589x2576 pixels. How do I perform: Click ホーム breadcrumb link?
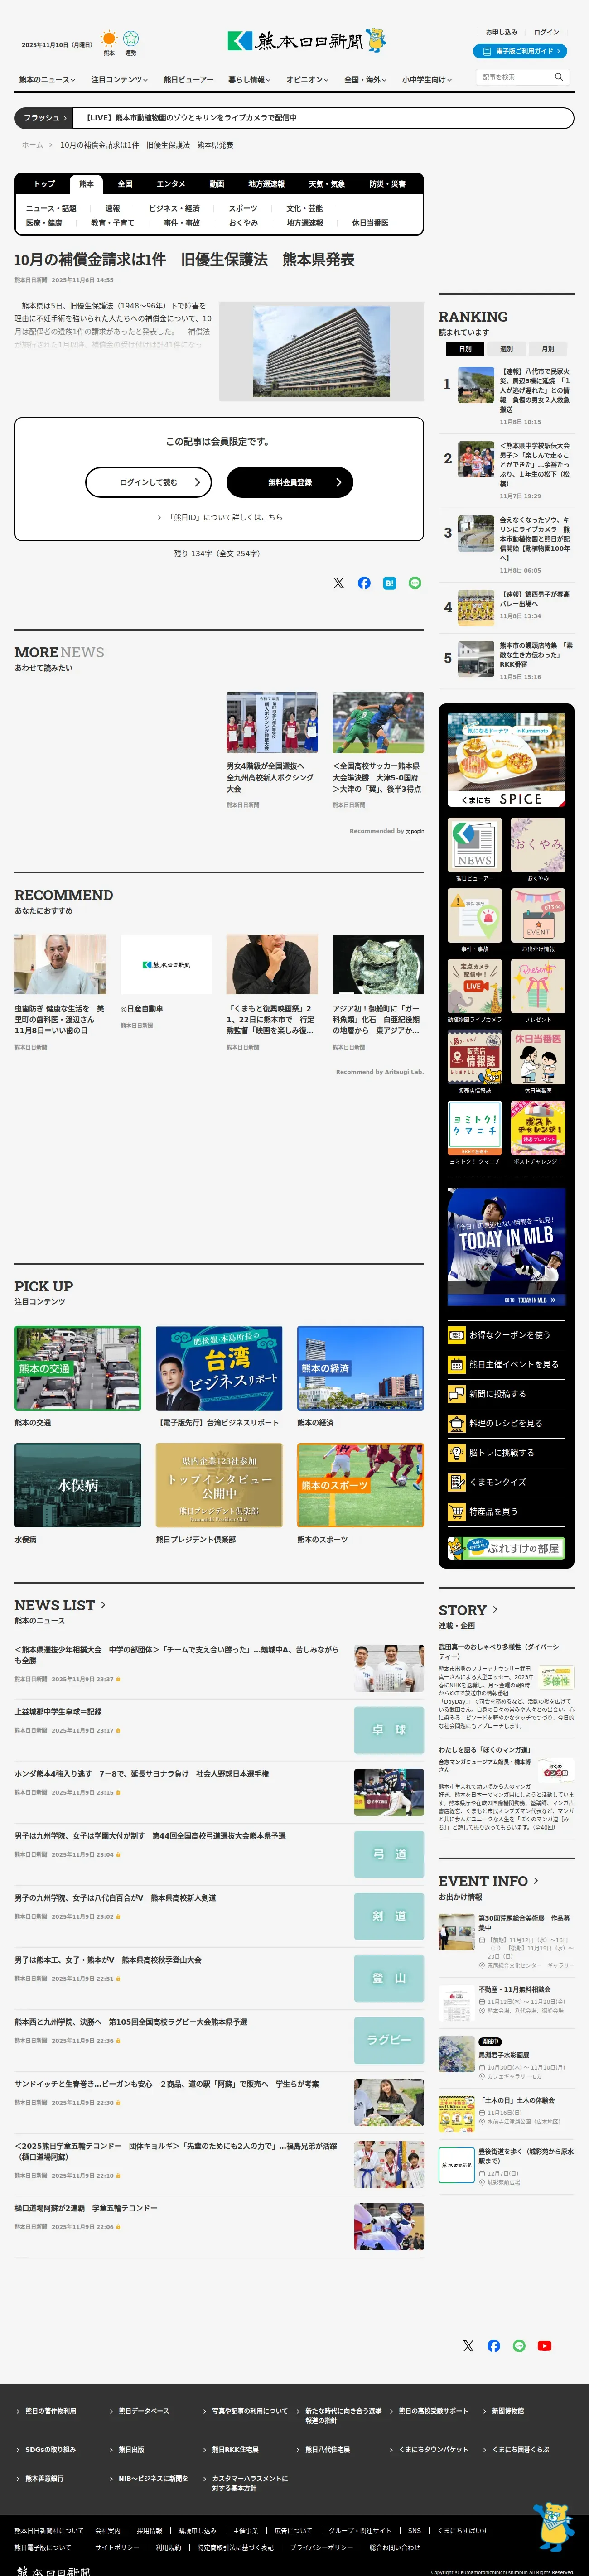tap(32, 145)
